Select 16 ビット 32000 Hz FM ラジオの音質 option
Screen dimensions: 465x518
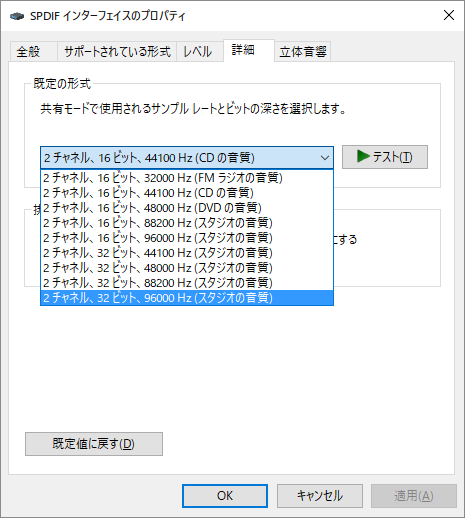(187, 178)
